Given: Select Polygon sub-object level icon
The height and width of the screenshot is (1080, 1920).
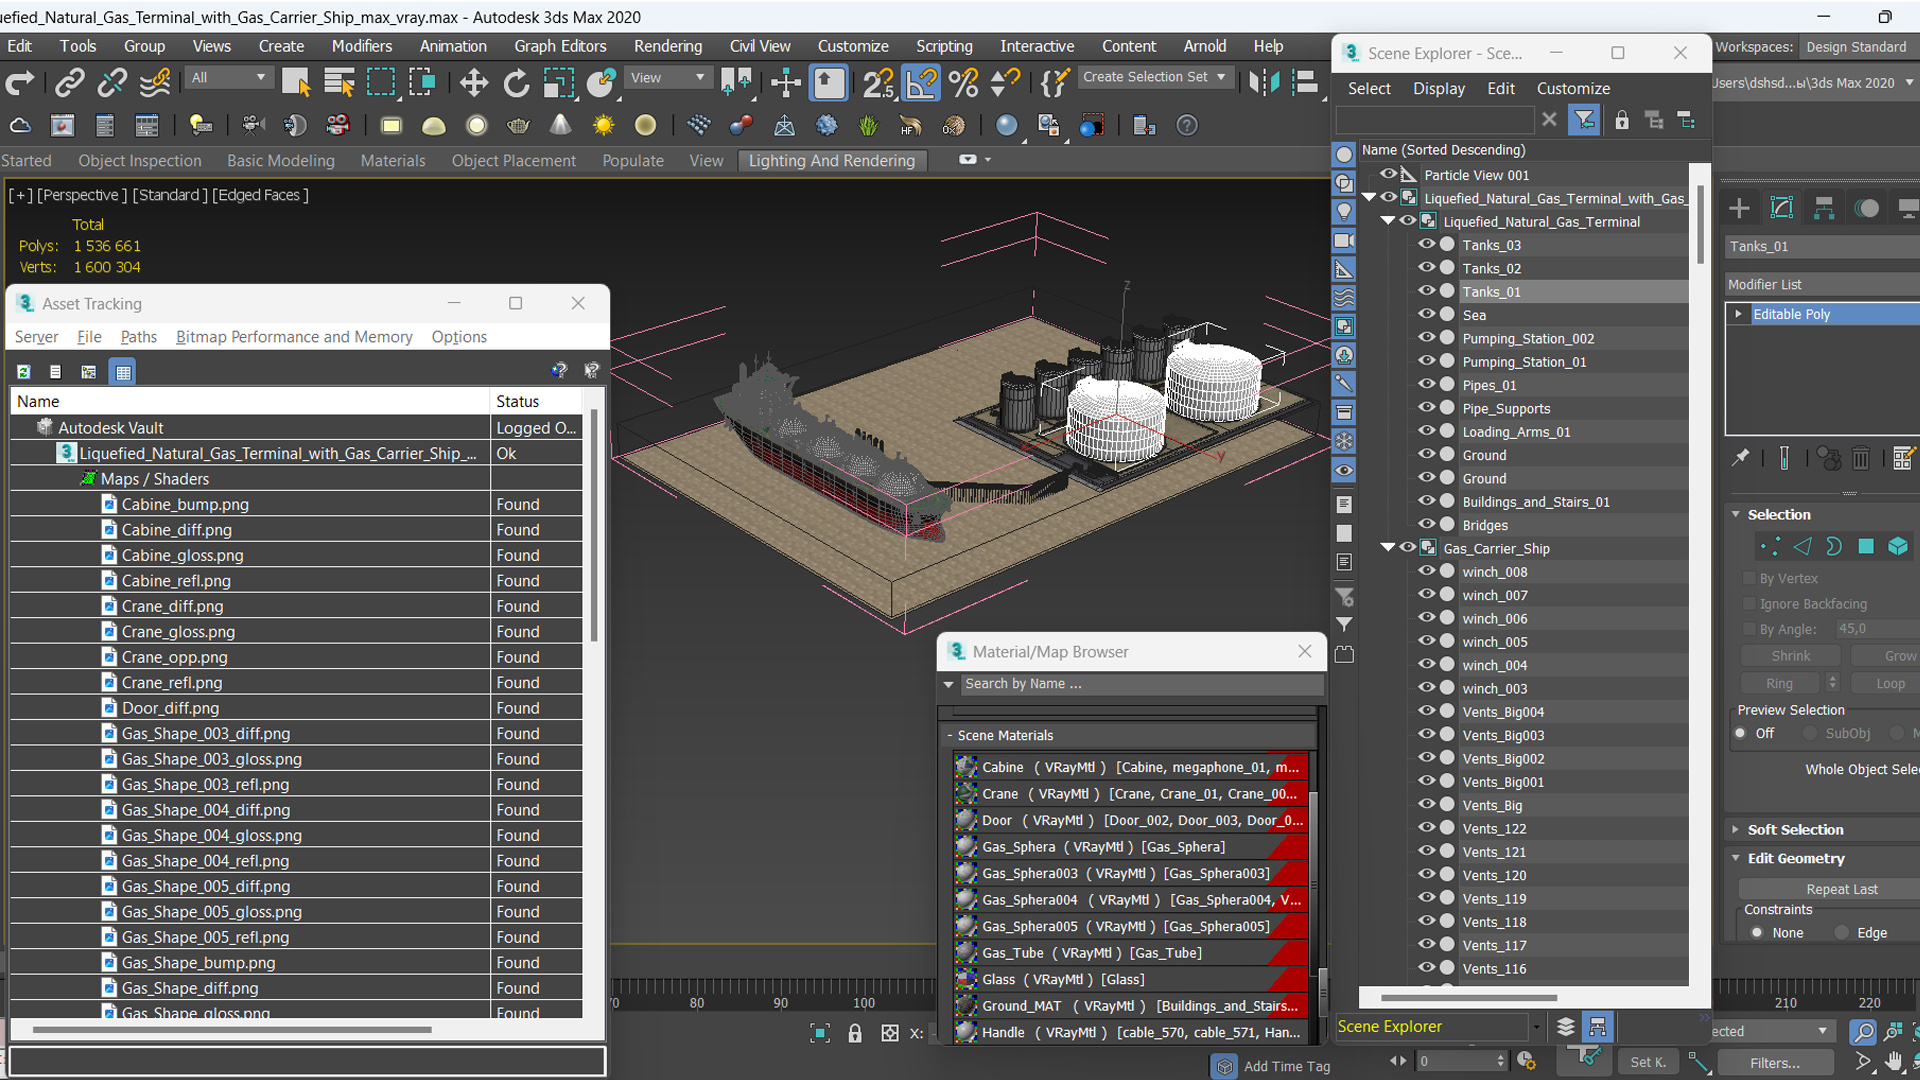Looking at the screenshot, I should (1866, 546).
